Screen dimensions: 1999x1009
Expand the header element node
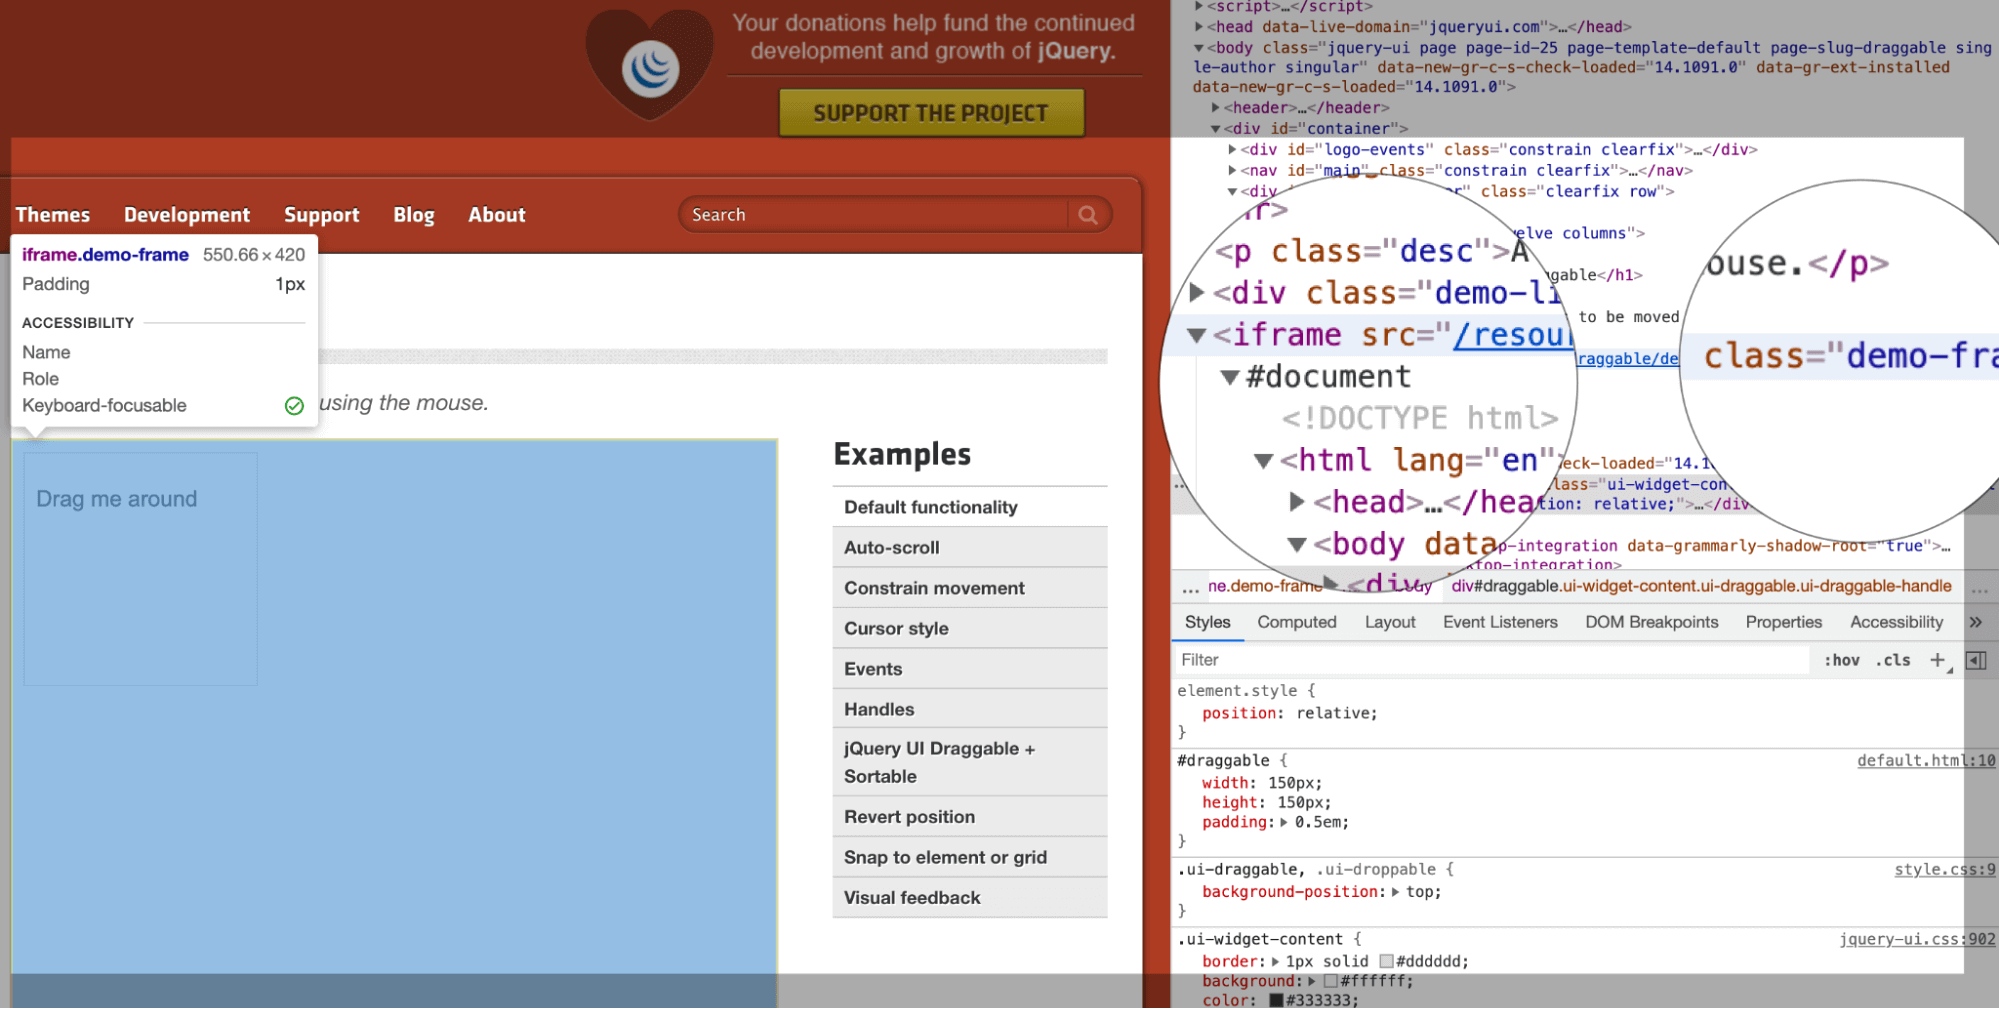[x=1216, y=108]
